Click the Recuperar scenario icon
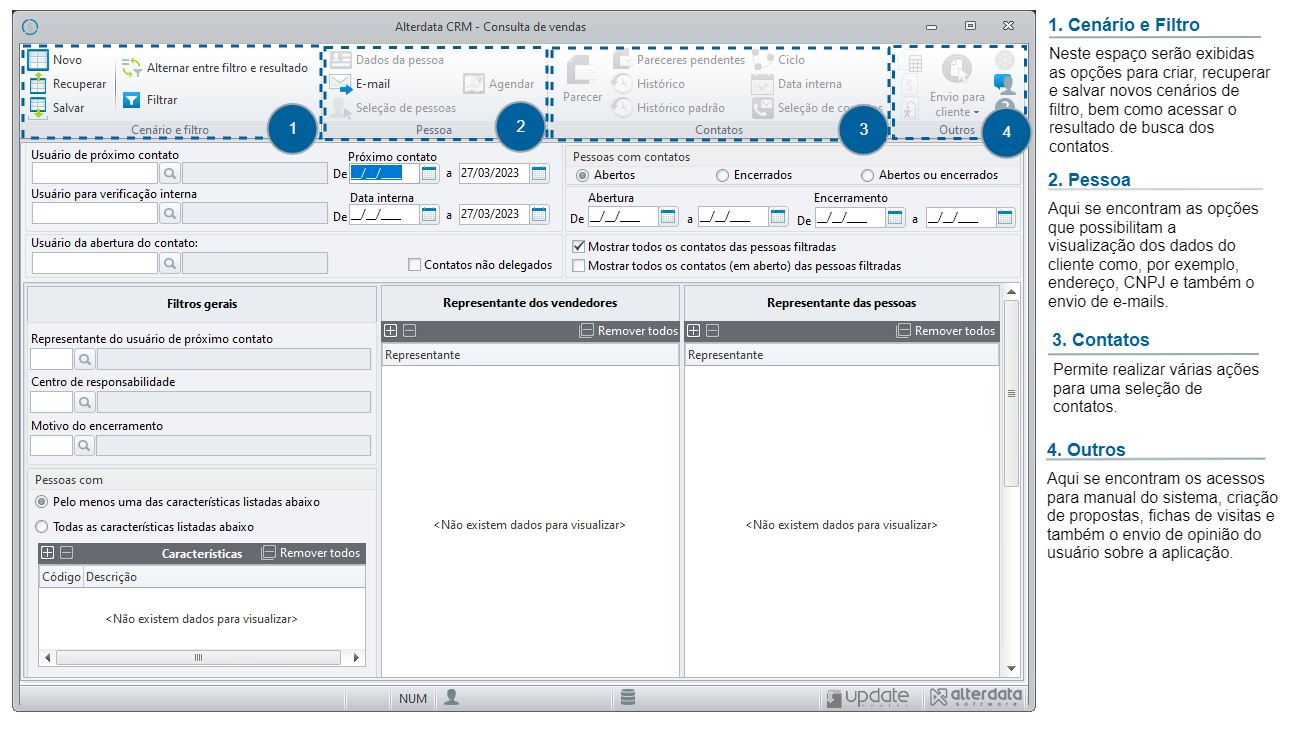Screen dimensions: 1307x732 (x=37, y=84)
